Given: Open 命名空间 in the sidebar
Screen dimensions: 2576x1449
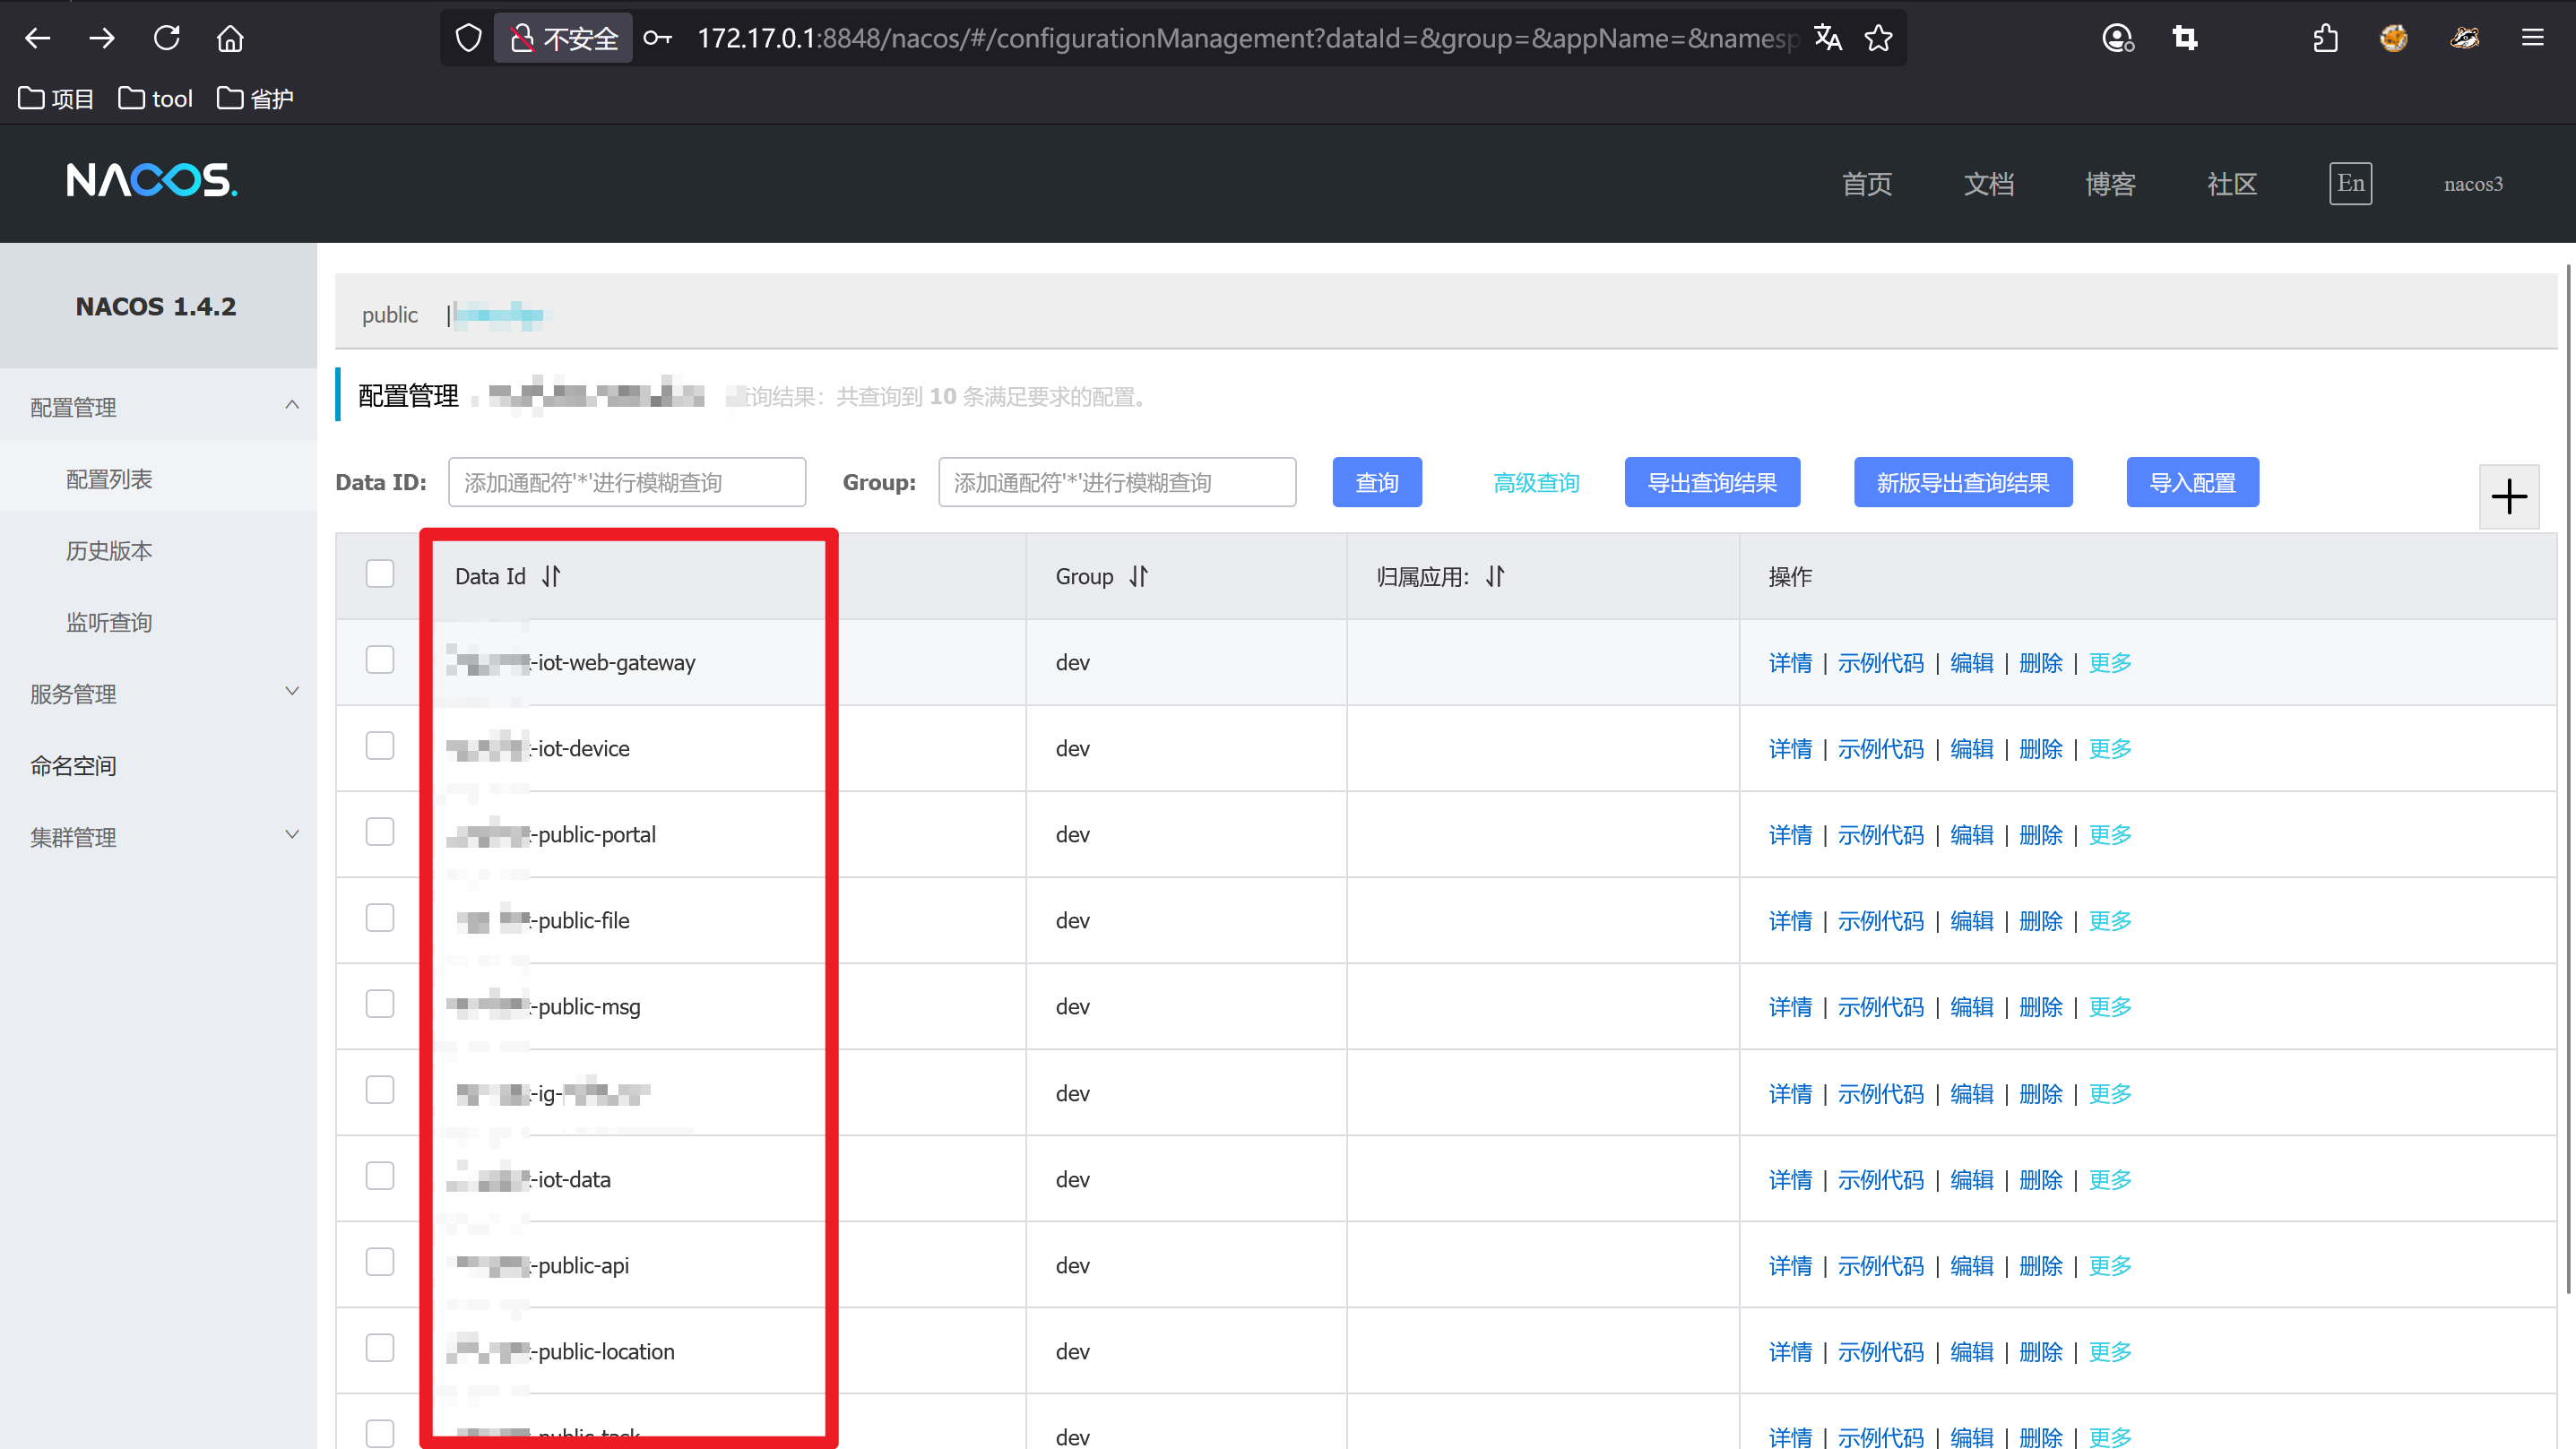Looking at the screenshot, I should click(x=73, y=766).
